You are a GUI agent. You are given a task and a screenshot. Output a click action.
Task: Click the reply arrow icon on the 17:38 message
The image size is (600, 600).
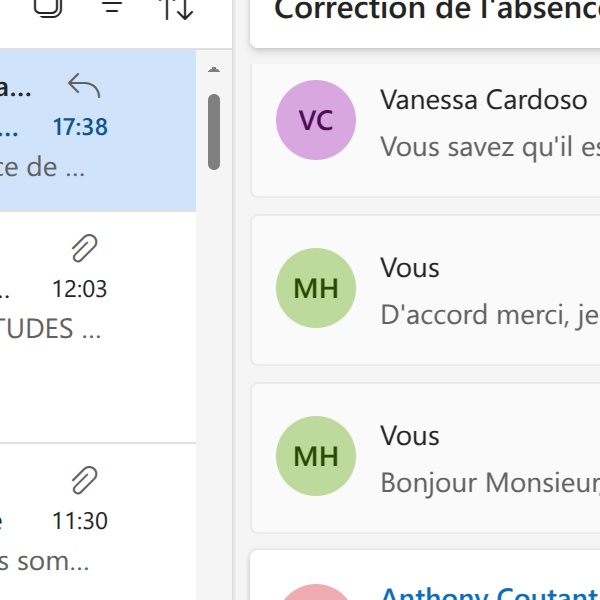pos(84,87)
